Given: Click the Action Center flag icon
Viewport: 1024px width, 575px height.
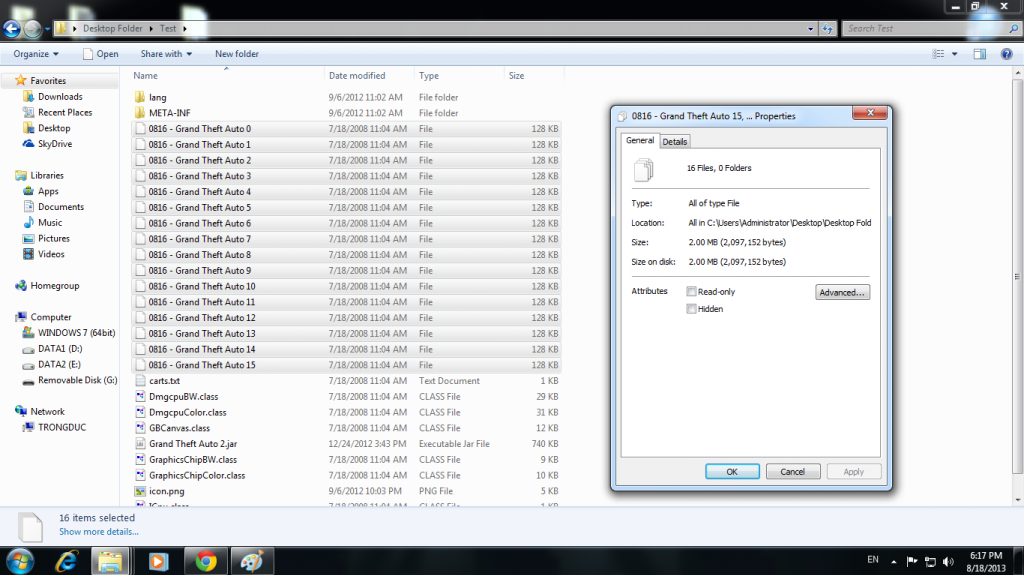Looking at the screenshot, I should point(912,561).
